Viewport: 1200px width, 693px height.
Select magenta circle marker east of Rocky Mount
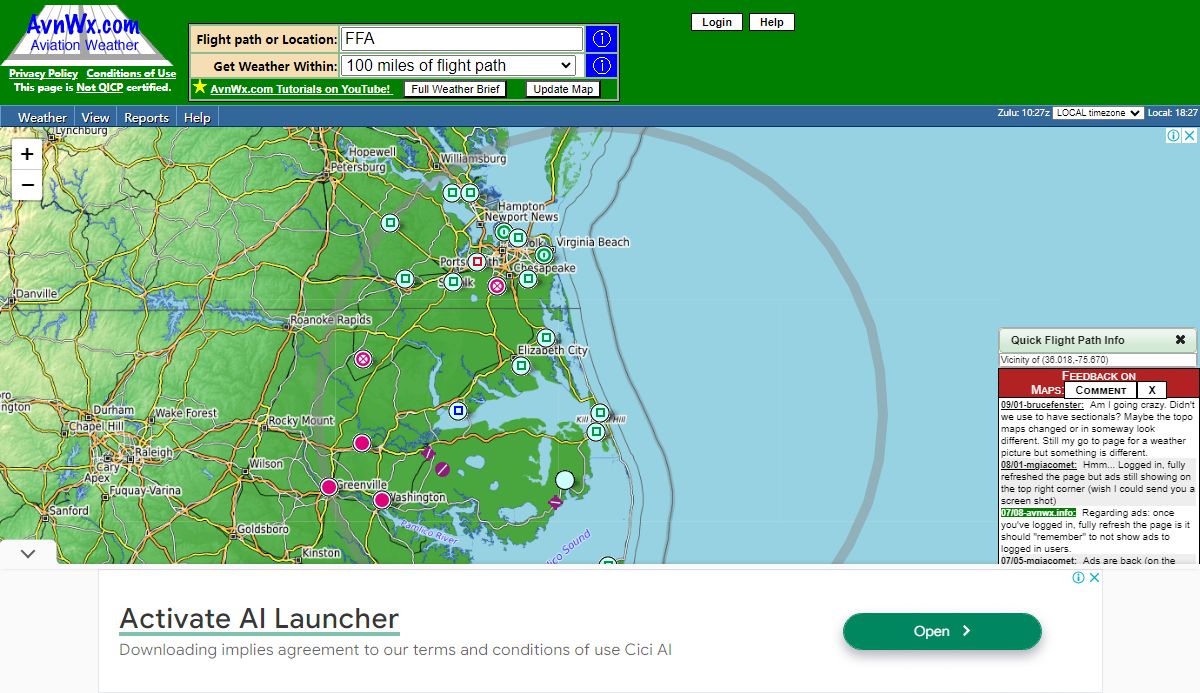click(x=361, y=442)
